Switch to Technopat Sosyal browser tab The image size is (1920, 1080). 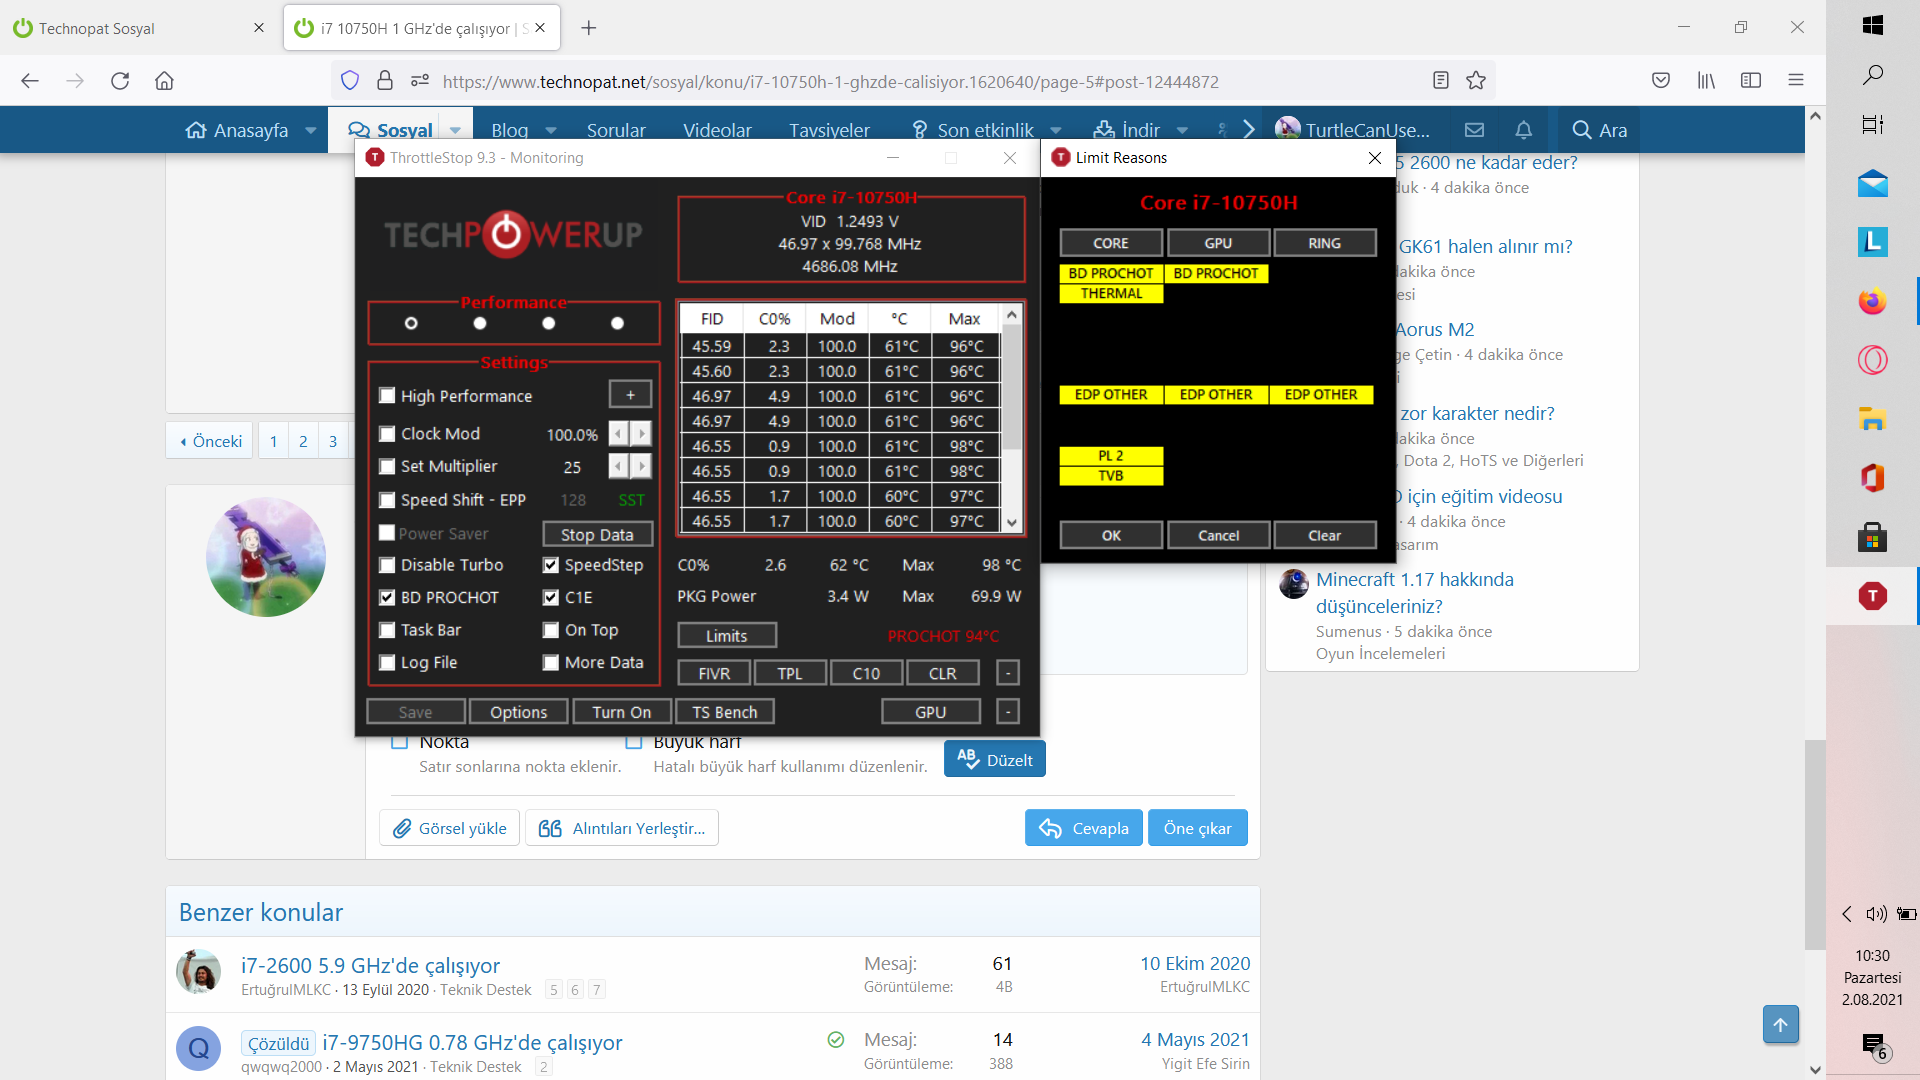click(97, 28)
